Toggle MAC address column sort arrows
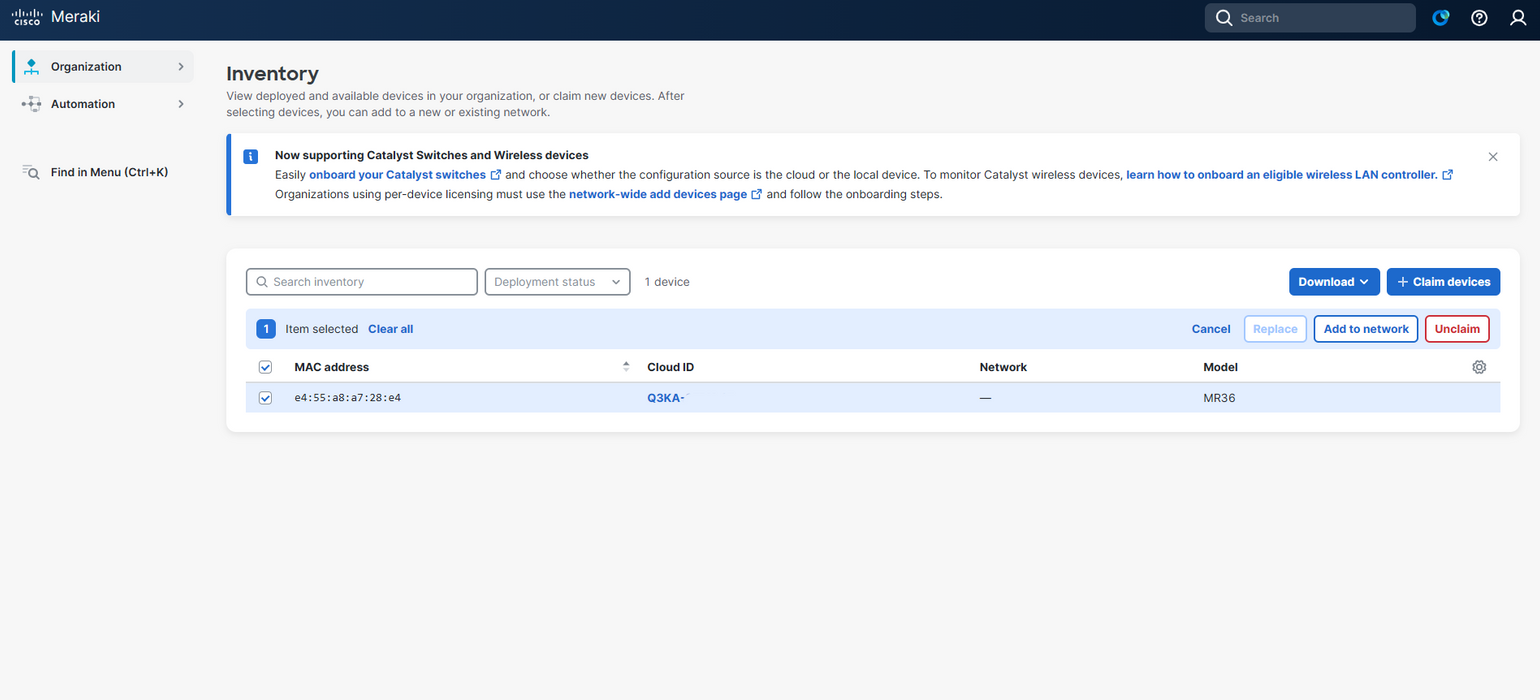 click(x=626, y=367)
